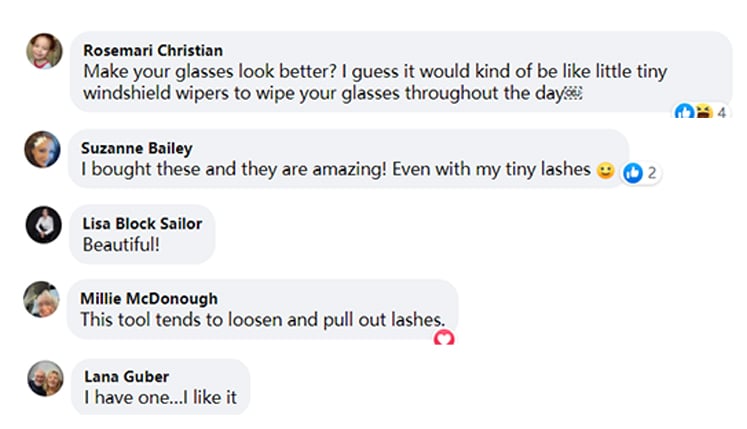Show reaction count 2 on Suzanne's comment
The width and height of the screenshot is (747, 429).
coord(651,173)
